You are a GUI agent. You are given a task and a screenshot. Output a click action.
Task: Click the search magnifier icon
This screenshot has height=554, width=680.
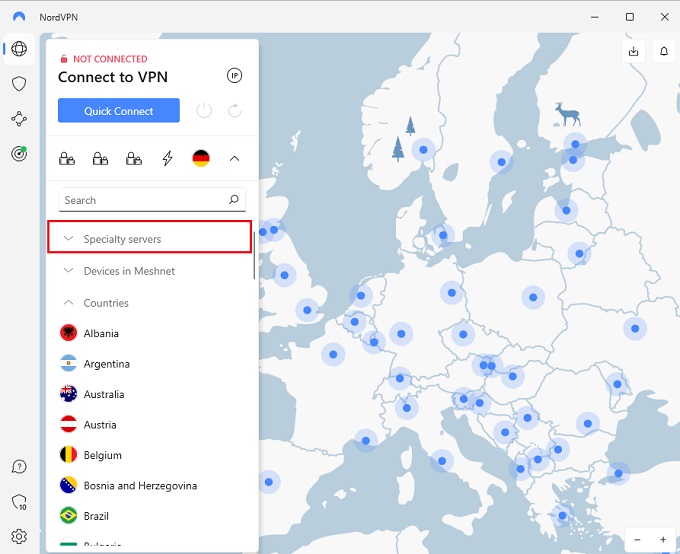[x=234, y=200]
